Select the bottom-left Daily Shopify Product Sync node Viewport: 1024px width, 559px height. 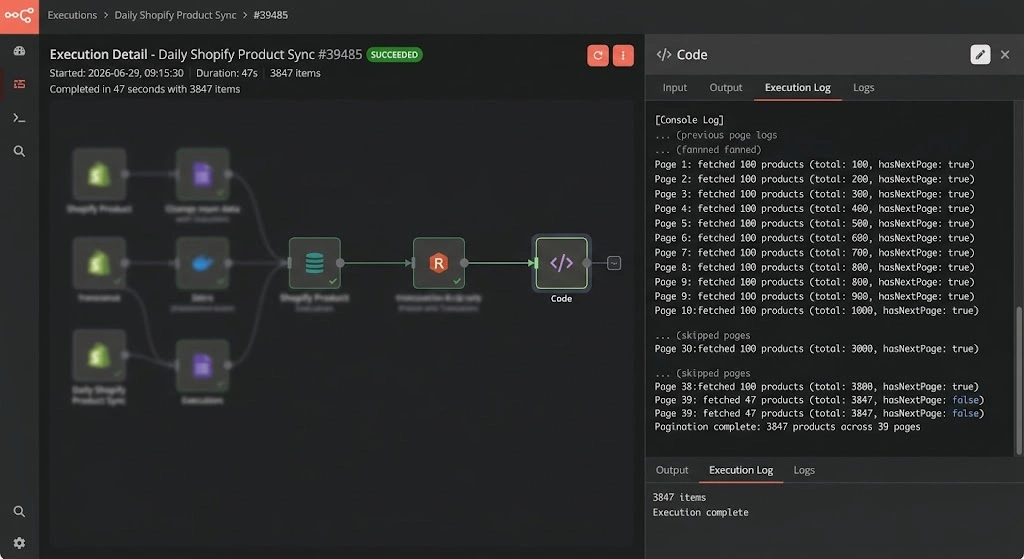99,355
